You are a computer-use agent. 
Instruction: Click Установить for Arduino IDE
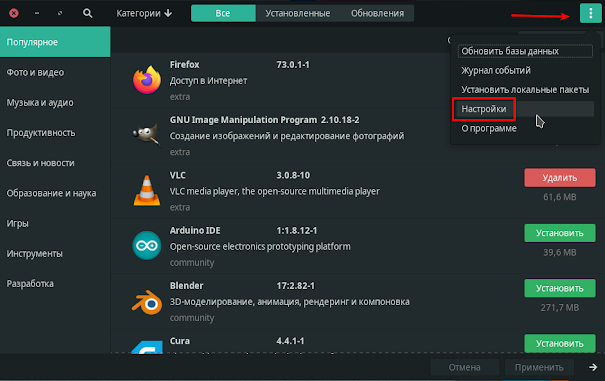coord(559,233)
